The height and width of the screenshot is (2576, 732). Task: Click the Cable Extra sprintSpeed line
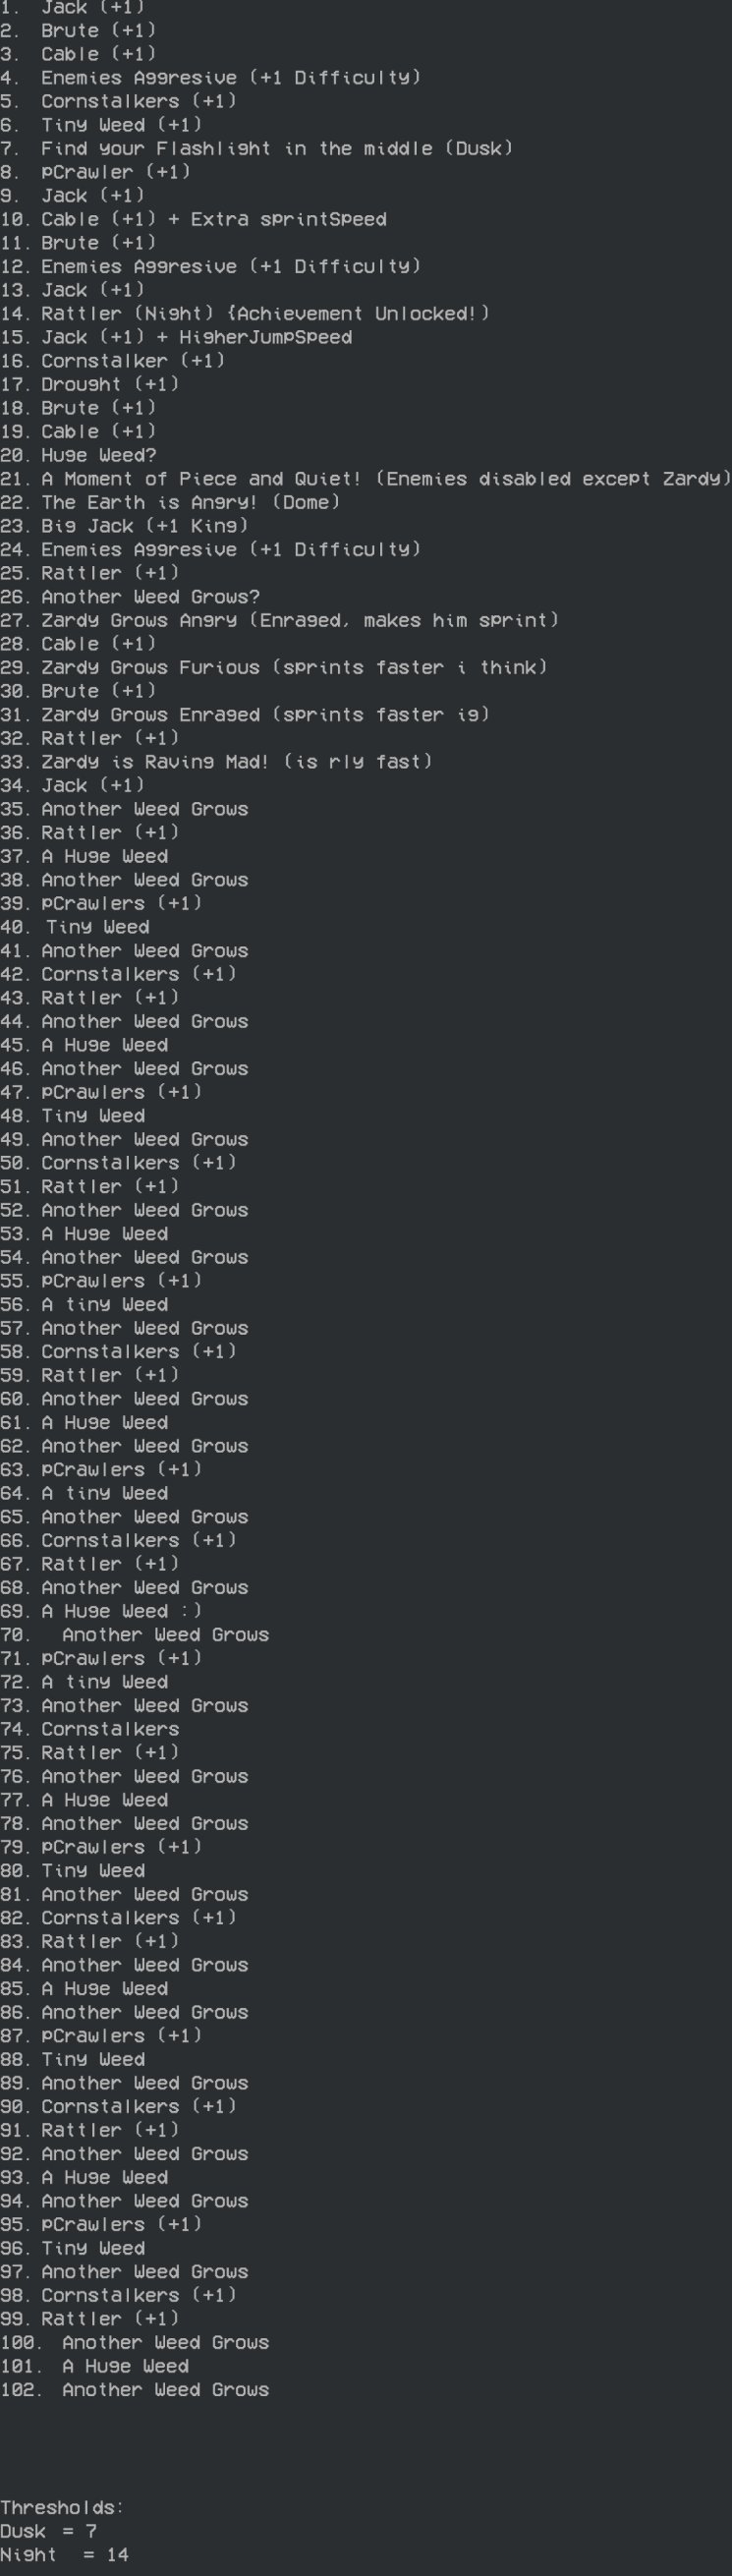(193, 220)
